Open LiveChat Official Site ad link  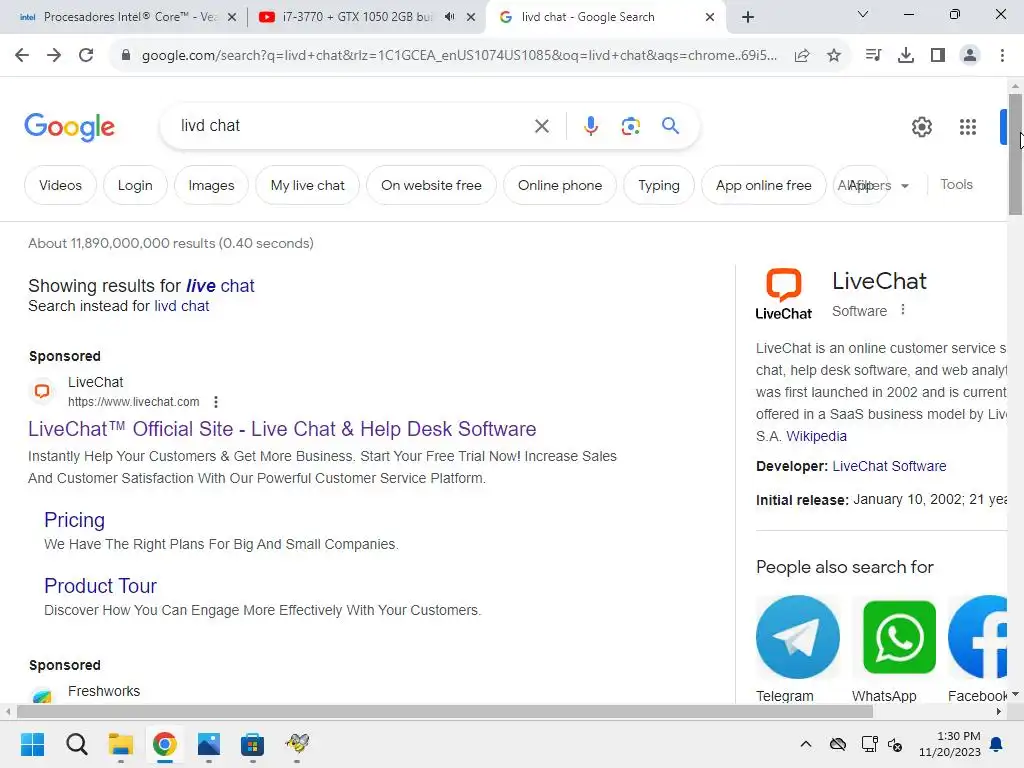click(282, 429)
